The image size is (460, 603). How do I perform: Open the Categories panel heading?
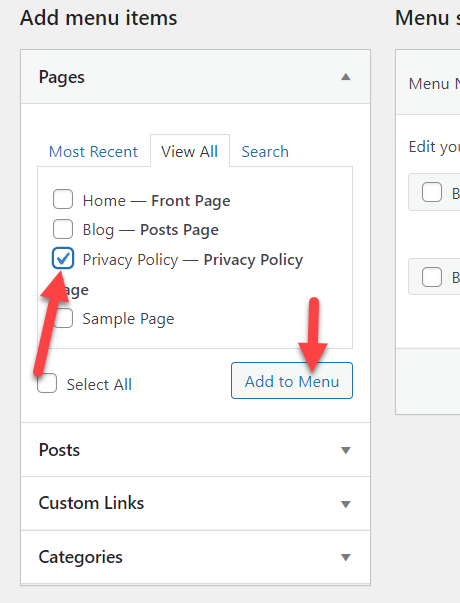click(80, 557)
